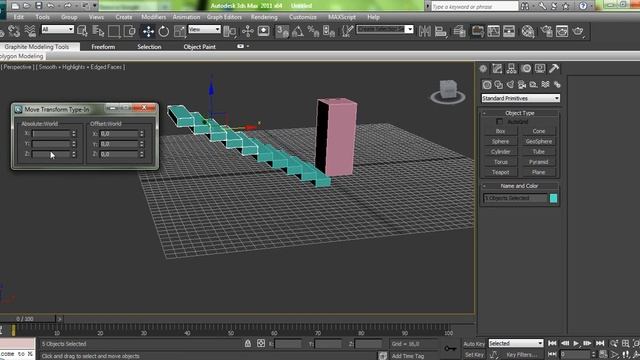
Task: Collapse the Name and Color rollout
Action: click(x=520, y=186)
